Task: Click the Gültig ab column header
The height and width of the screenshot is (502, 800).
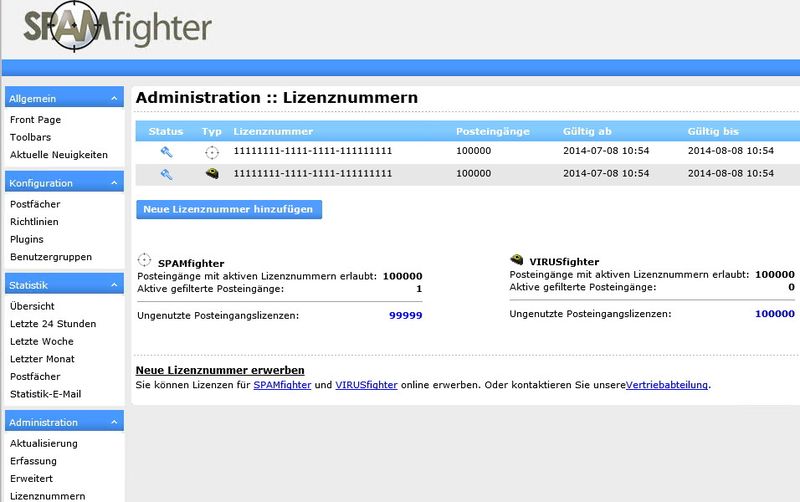Action: pyautogui.click(x=587, y=131)
